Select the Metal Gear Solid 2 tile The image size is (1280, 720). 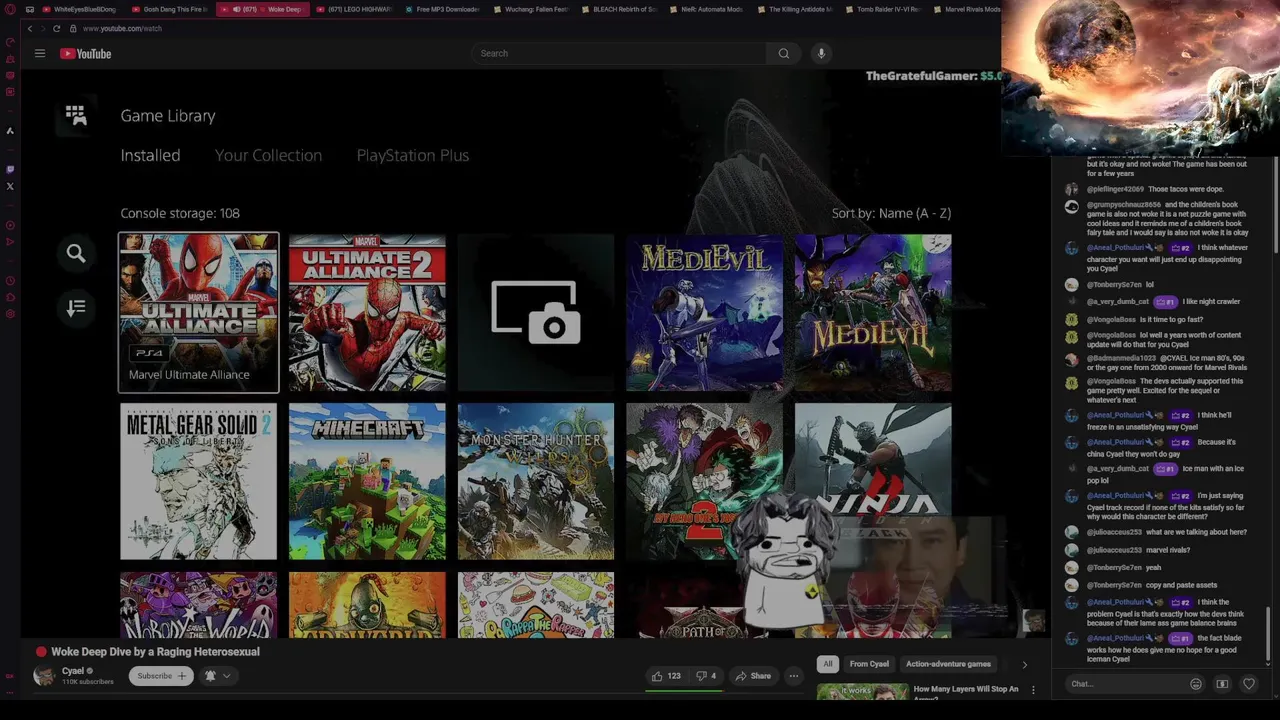[x=199, y=482]
